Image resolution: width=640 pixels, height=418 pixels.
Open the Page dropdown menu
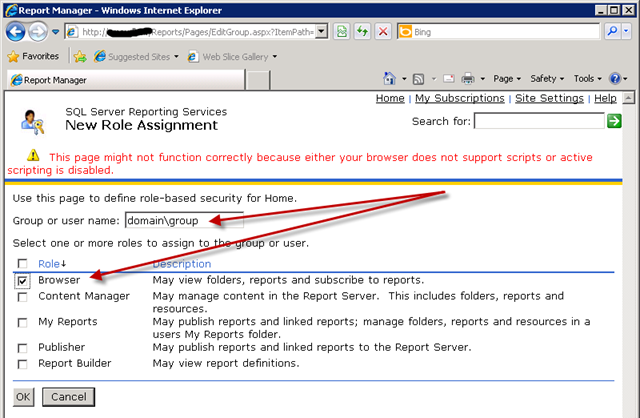[x=507, y=79]
